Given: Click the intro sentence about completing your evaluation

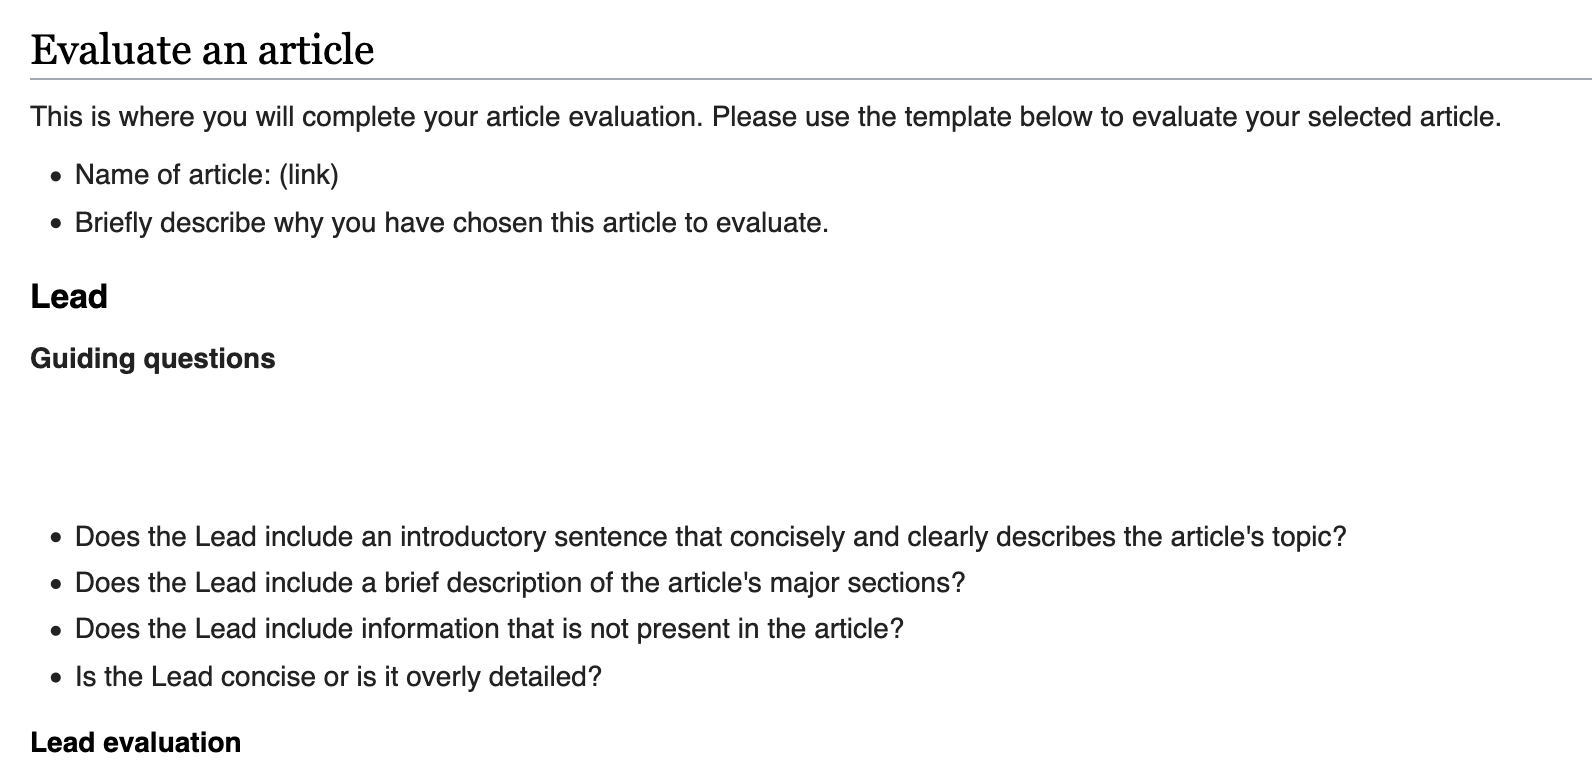Looking at the screenshot, I should tap(766, 117).
